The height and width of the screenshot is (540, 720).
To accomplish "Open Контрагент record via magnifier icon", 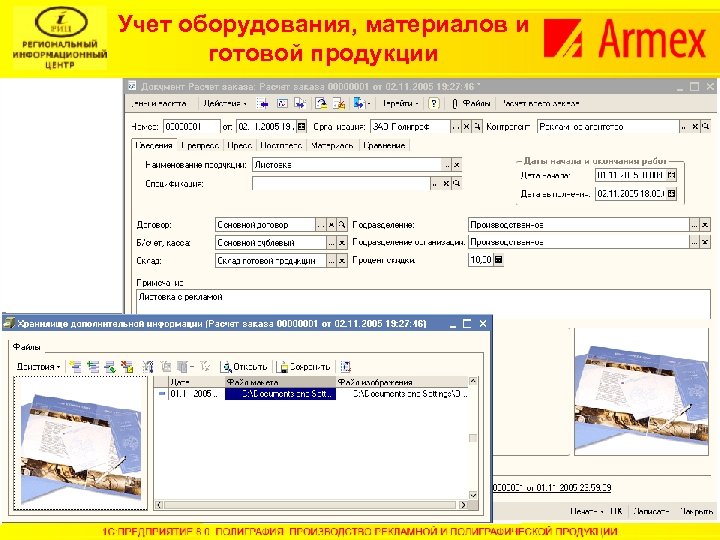I will pyautogui.click(x=706, y=126).
